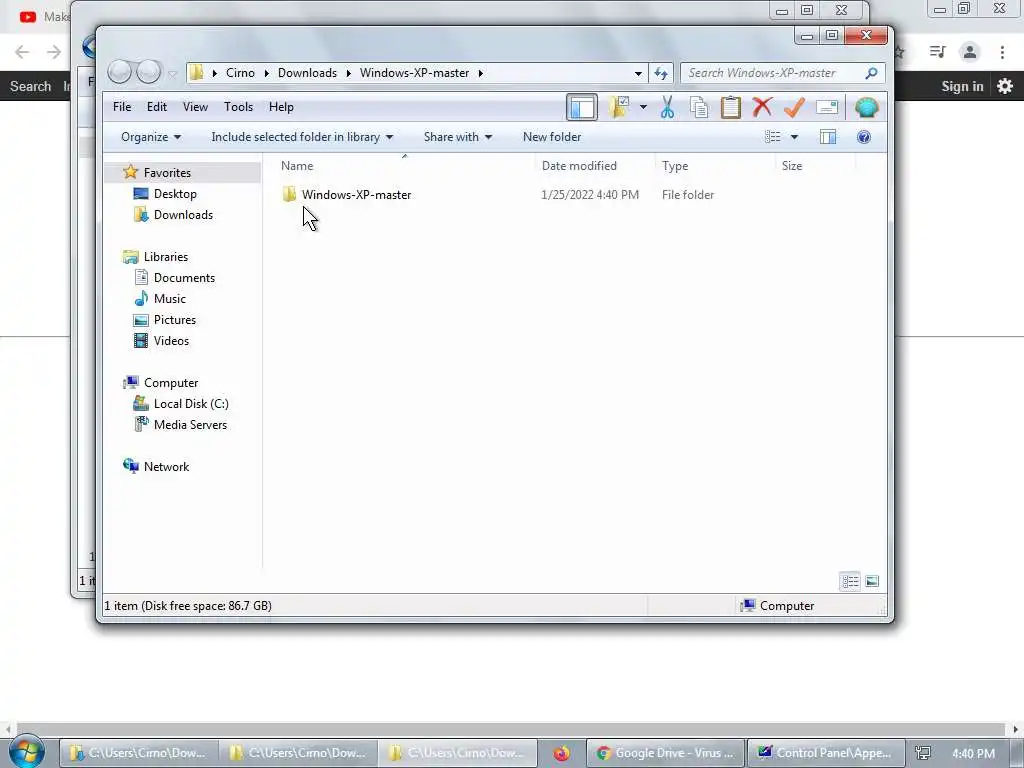The width and height of the screenshot is (1024, 768).
Task: Click the Paste clipboard icon
Action: pos(730,107)
